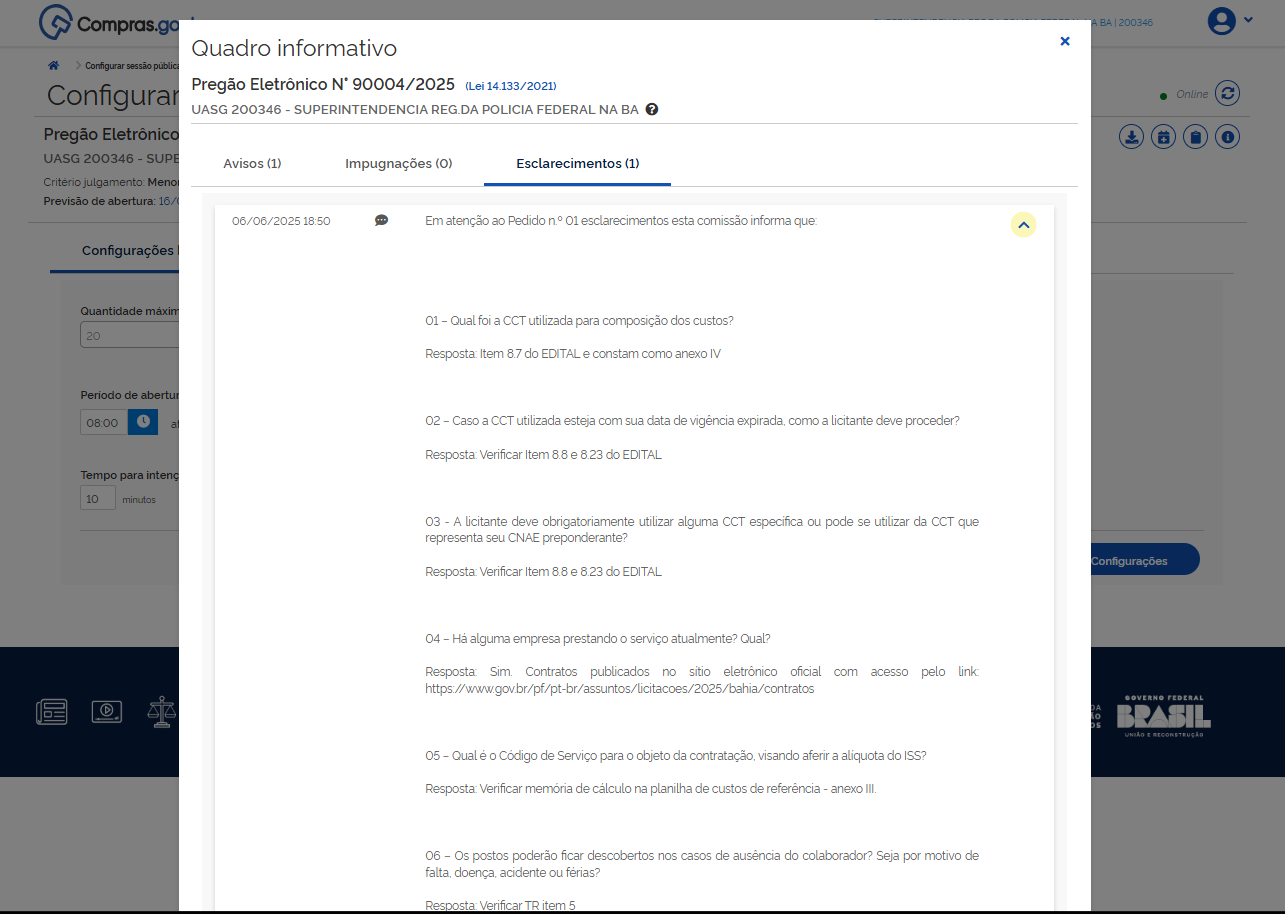Close the Quadro informativo dialog

(x=1064, y=41)
